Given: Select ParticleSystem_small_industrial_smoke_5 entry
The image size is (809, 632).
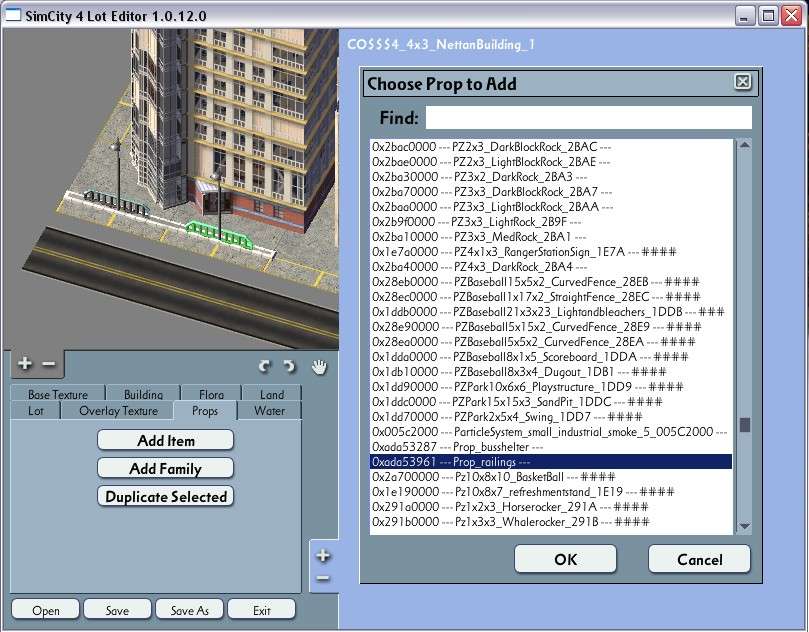Looking at the screenshot, I should coord(551,431).
